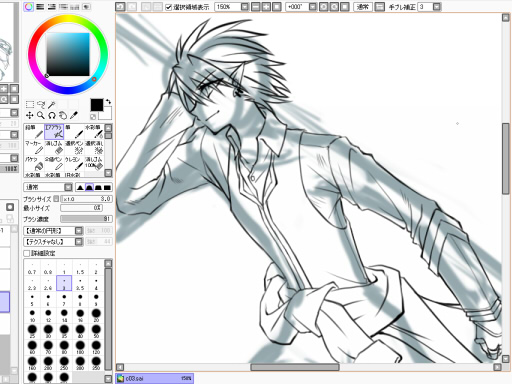
Task: Adjust the brush density (ブラシ濃度) slider
Action: tap(86, 219)
